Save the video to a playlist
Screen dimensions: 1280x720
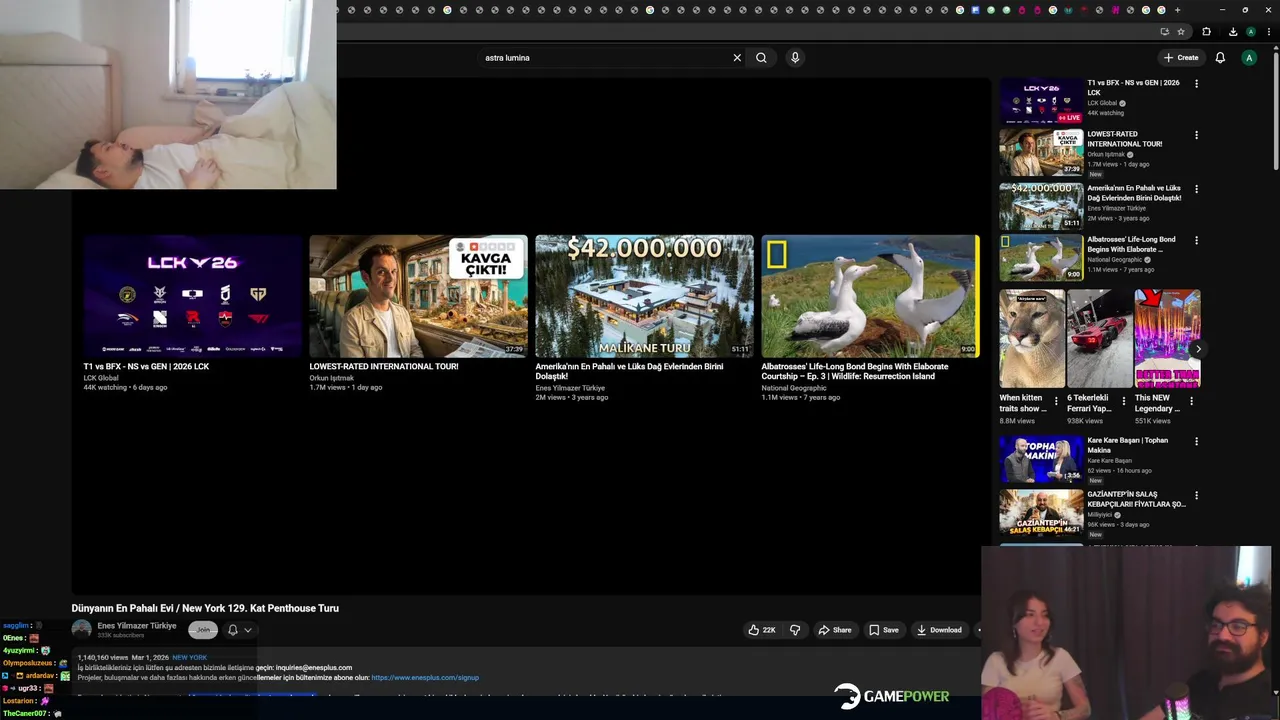tap(884, 630)
